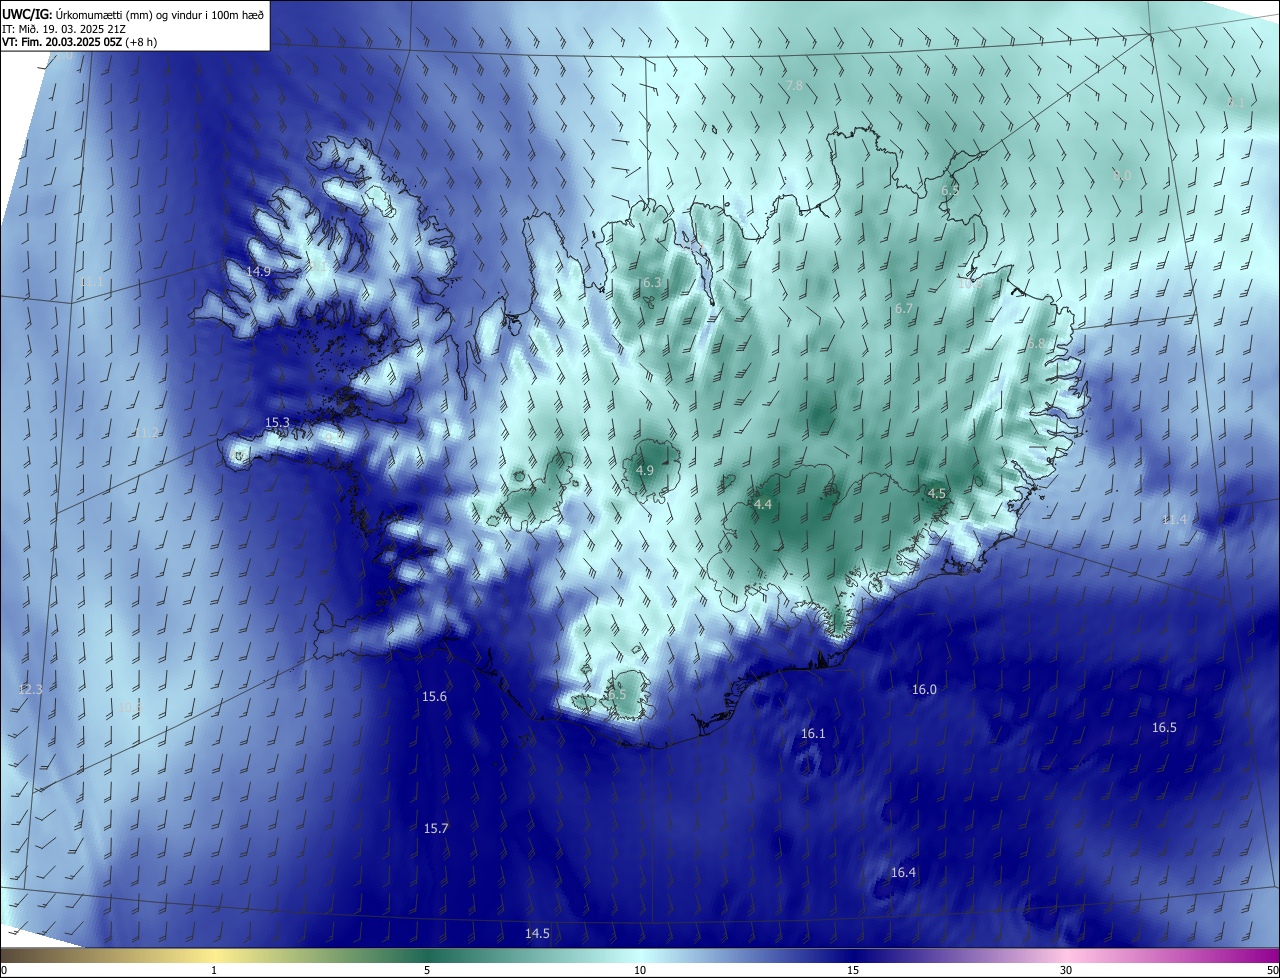1280x978 pixels.
Task: Click the initial time line 'IT: Mið. 19. 03. 2025 21Z'
Action: (64, 29)
